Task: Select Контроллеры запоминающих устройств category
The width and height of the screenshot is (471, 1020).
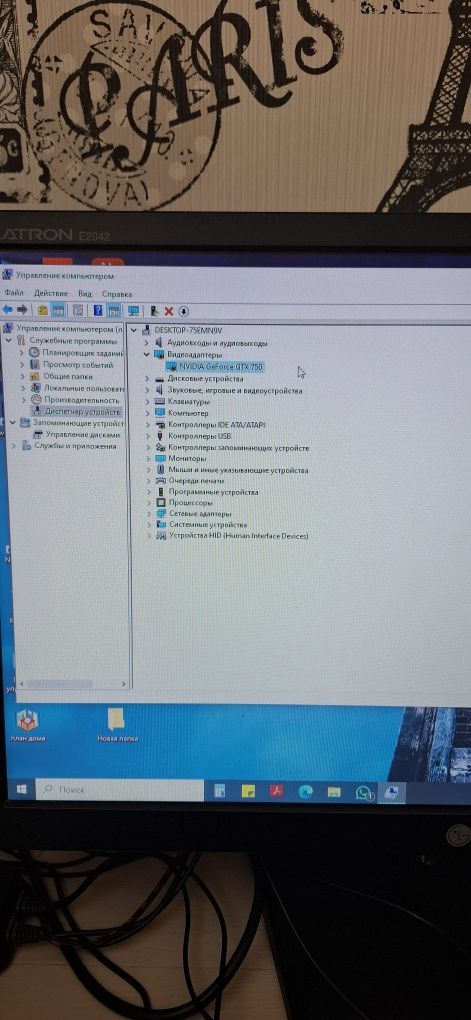Action: [x=238, y=448]
